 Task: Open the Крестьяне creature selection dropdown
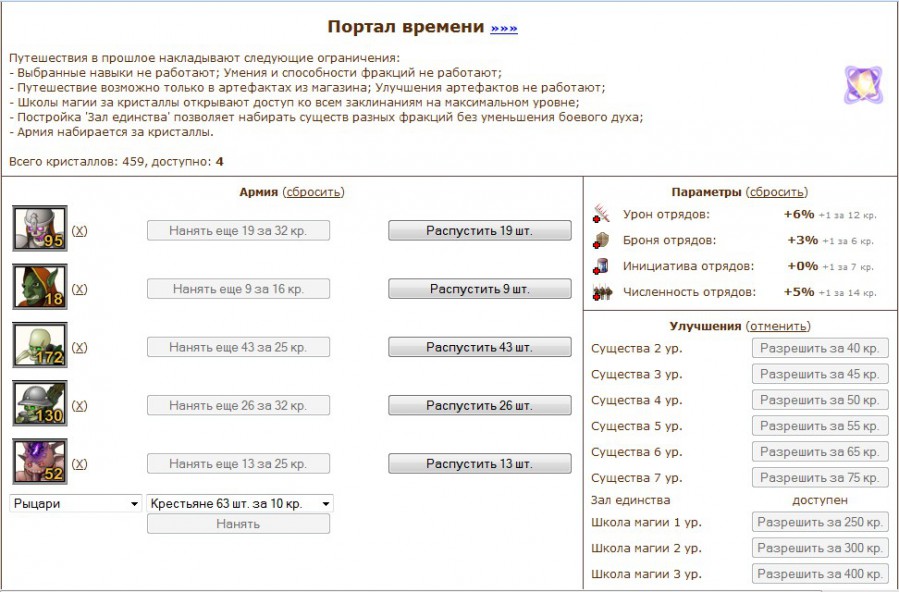pos(240,504)
